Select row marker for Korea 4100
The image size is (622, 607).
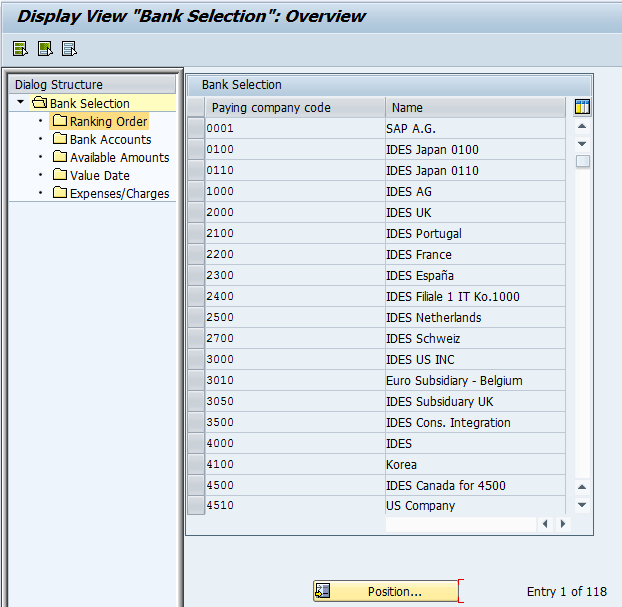coord(196,465)
